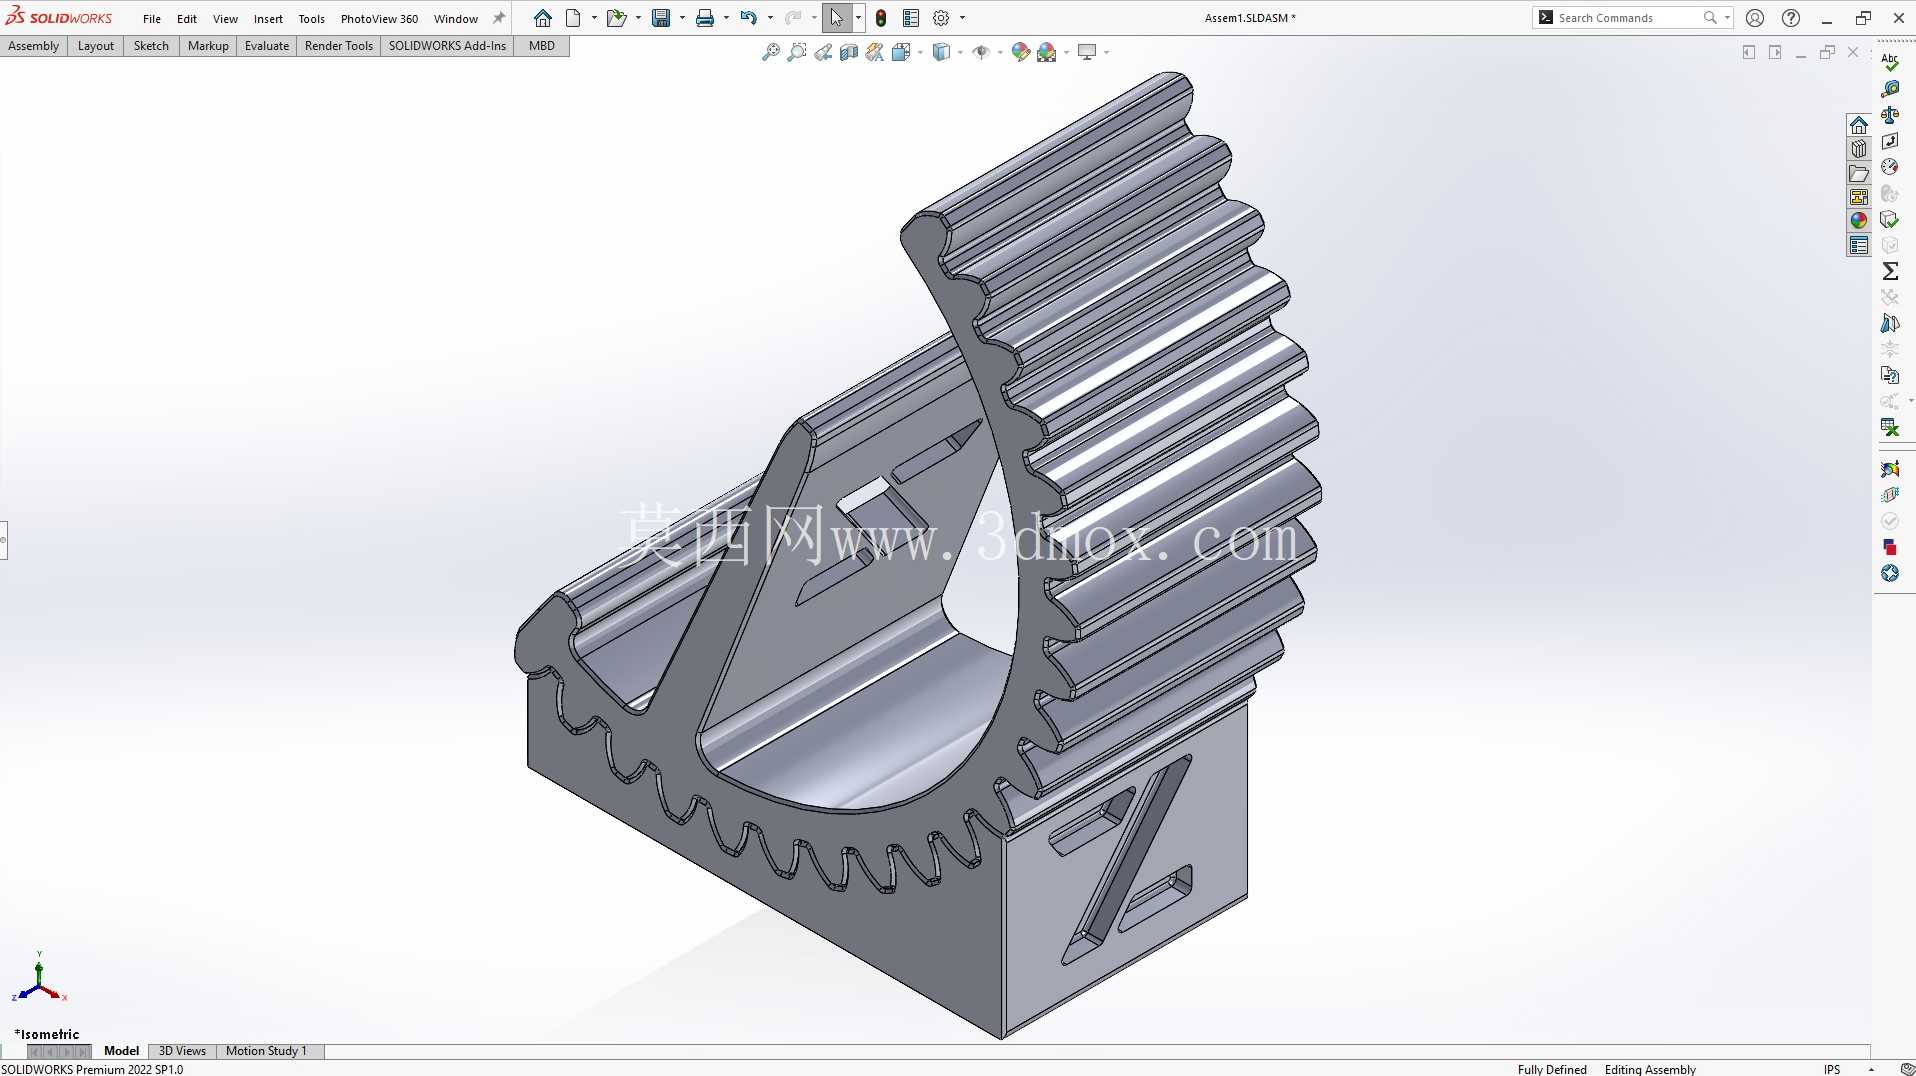Expand the Display Style dropdown arrow
Viewport: 1916px width, 1076px height.
[x=960, y=52]
